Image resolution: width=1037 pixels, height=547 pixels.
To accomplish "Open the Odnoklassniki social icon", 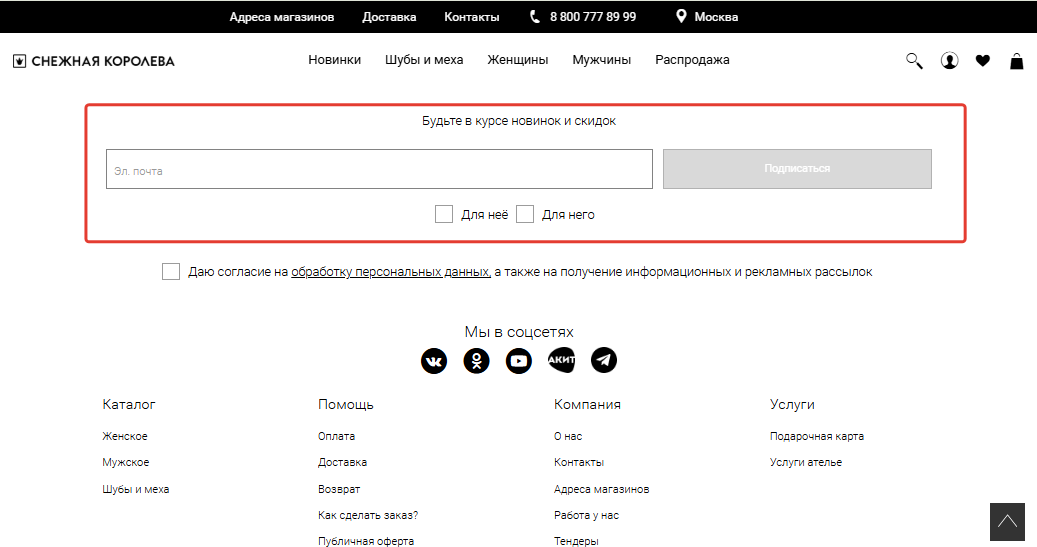I will (476, 360).
